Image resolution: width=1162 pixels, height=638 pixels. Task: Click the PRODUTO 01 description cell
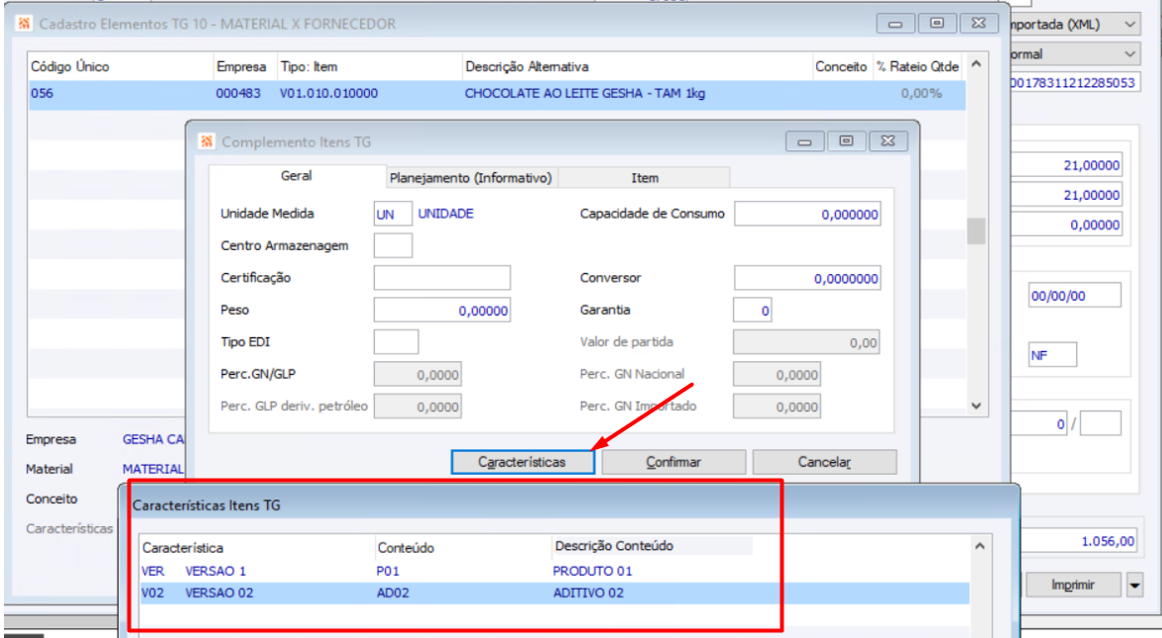coord(592,571)
